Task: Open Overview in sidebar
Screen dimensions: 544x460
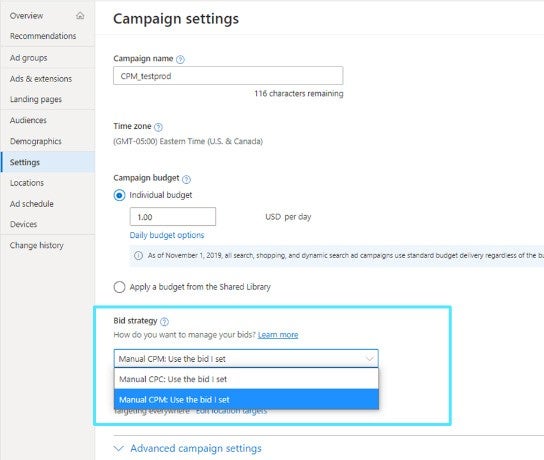Action: (x=26, y=16)
